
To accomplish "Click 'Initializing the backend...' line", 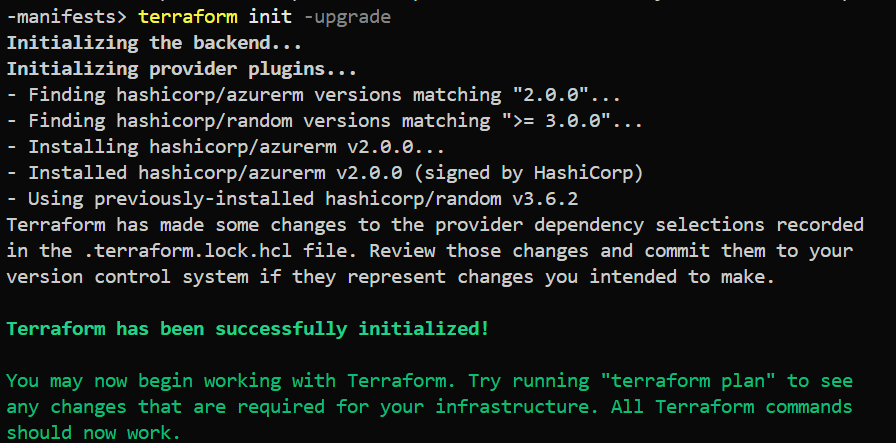I will point(154,43).
